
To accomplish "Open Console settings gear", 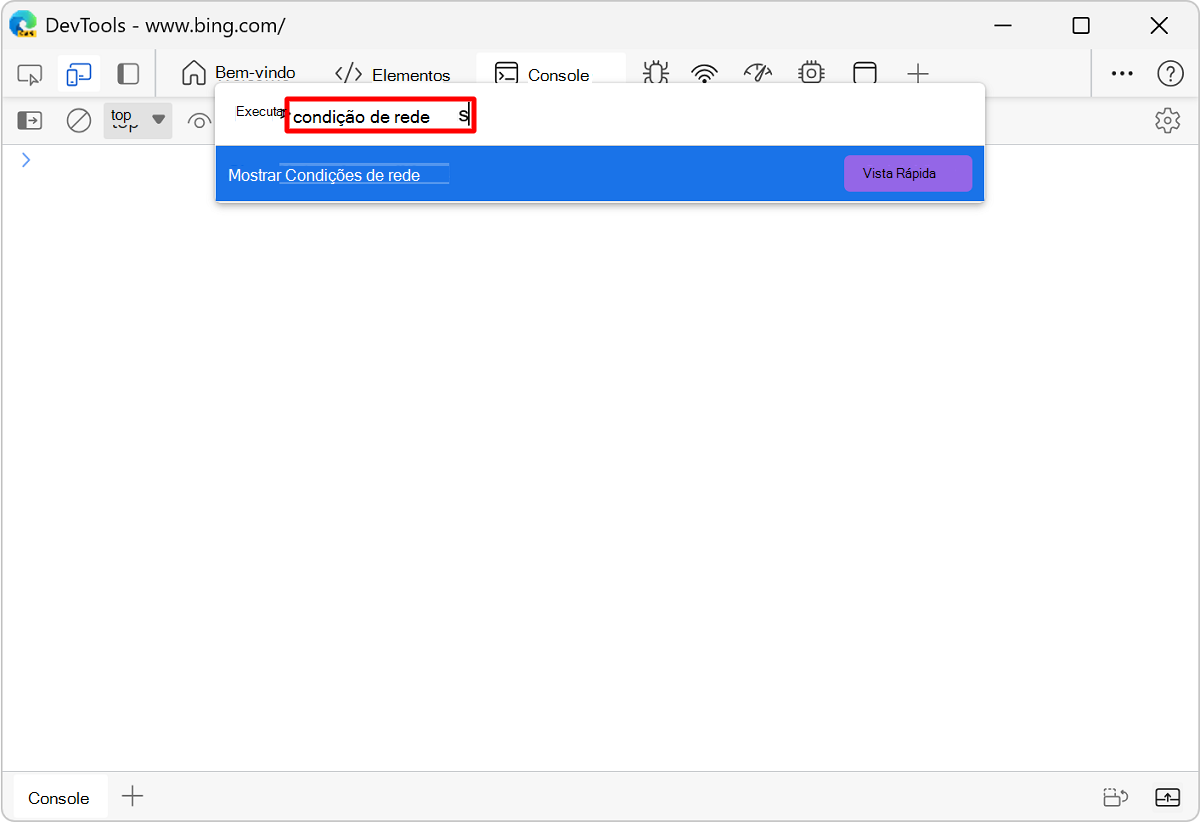I will [x=1167, y=121].
